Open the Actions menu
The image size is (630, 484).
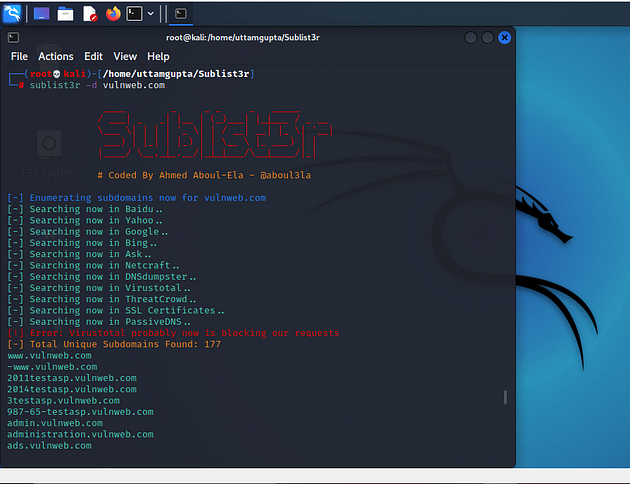pyautogui.click(x=56, y=56)
